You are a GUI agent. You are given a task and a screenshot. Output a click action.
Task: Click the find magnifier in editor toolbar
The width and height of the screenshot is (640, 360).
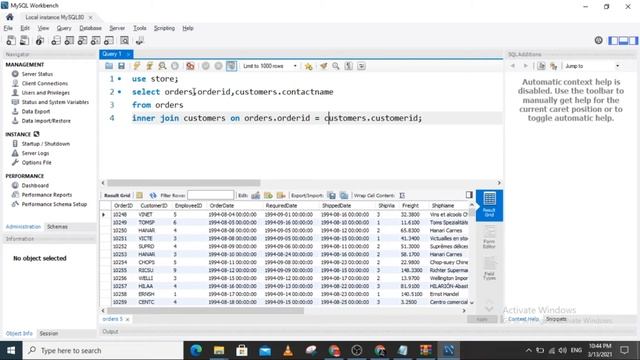tap(336, 66)
